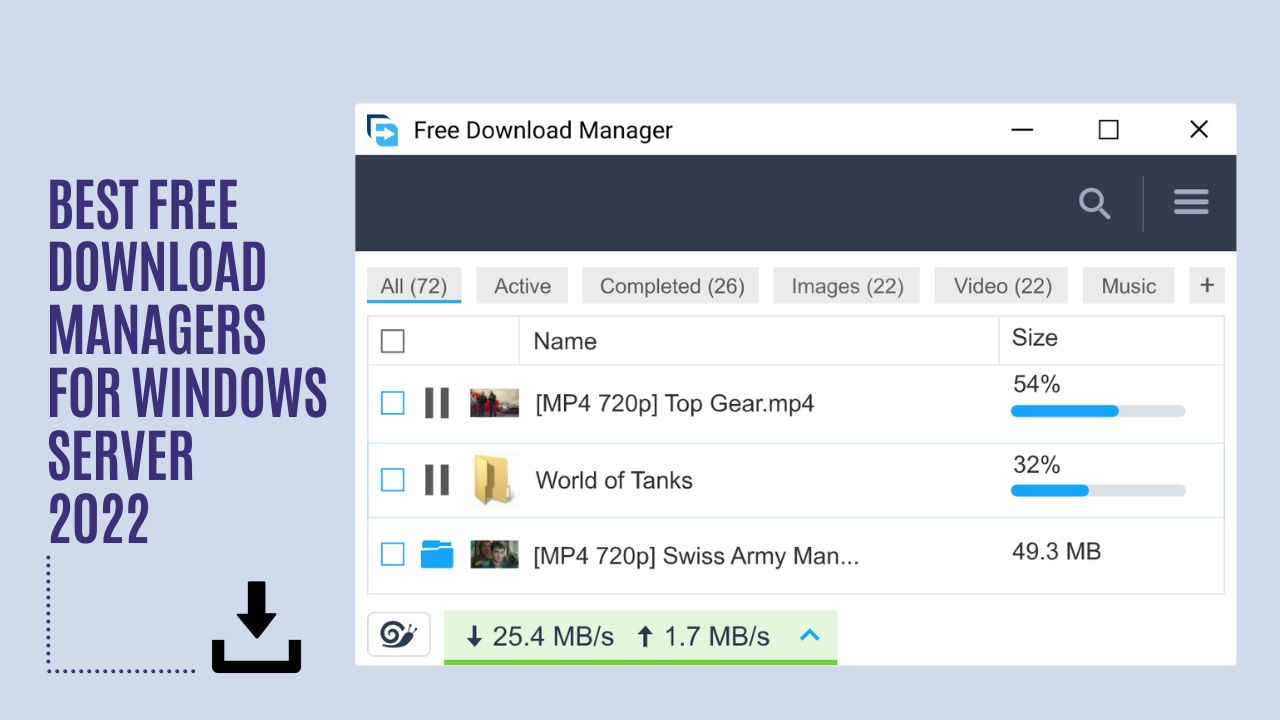Click the snail speed-limit icon
The height and width of the screenshot is (720, 1280).
click(398, 636)
